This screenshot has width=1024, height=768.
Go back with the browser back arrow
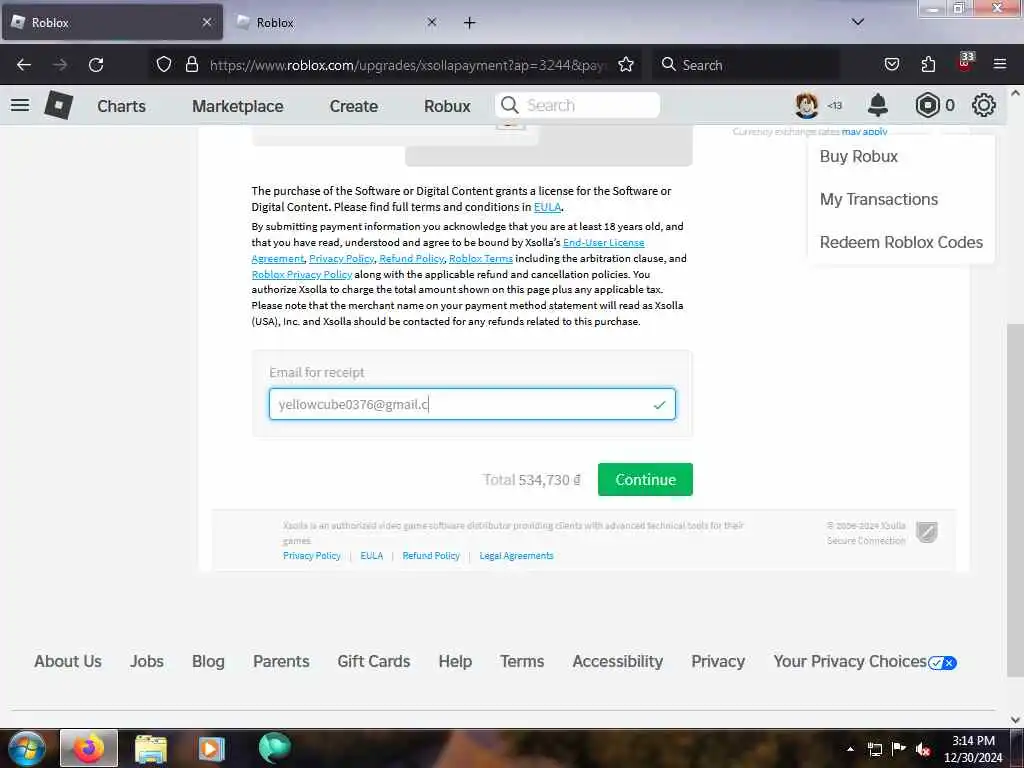[24, 65]
